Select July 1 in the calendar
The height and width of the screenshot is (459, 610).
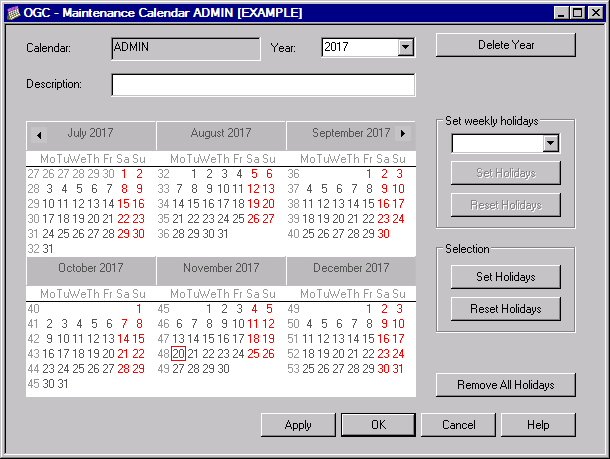click(x=124, y=174)
